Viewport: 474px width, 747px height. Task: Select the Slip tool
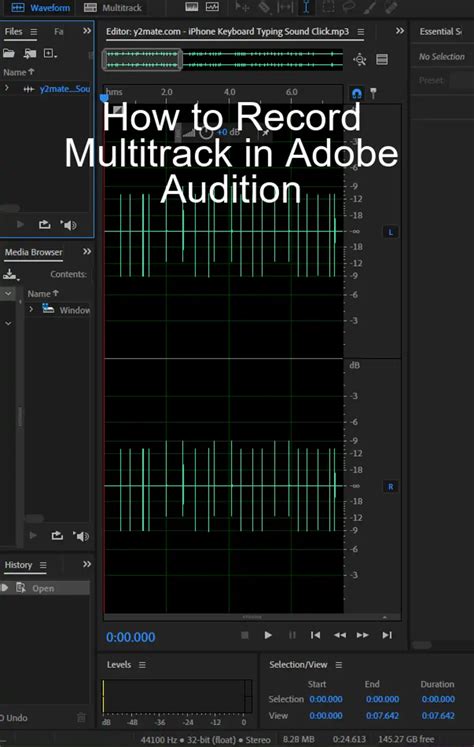click(285, 7)
